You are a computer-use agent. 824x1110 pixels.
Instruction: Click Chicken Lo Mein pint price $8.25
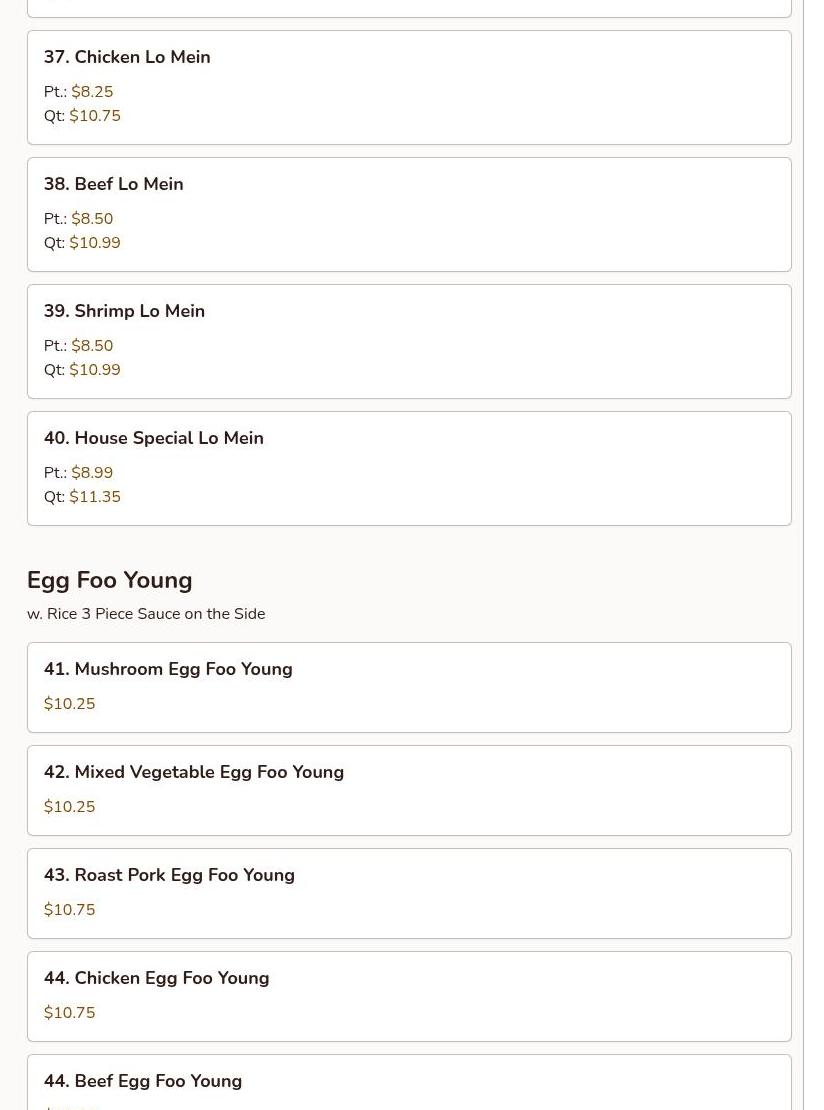tap(92, 92)
